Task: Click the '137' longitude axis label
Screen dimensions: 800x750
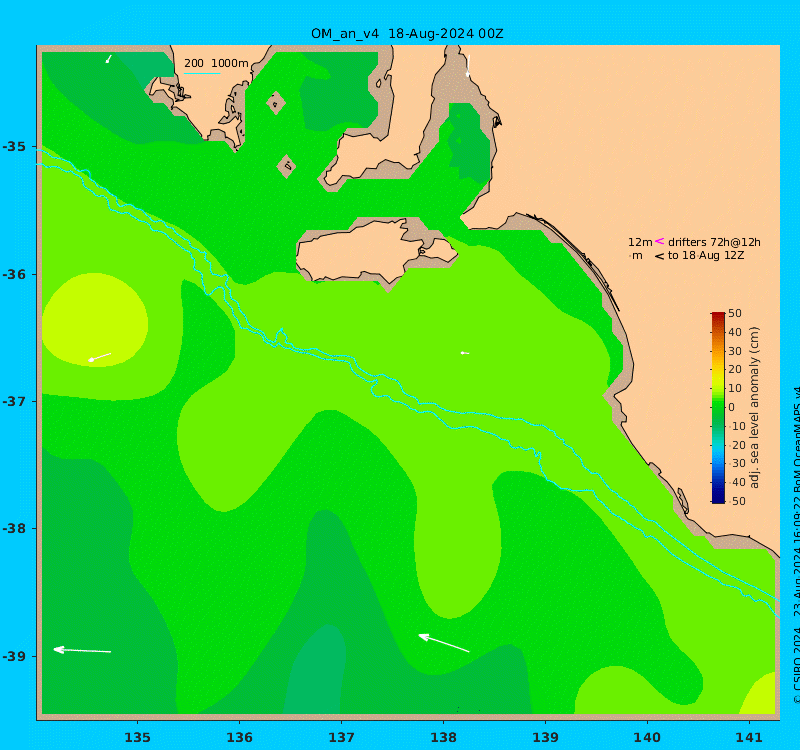Action: coord(341,737)
